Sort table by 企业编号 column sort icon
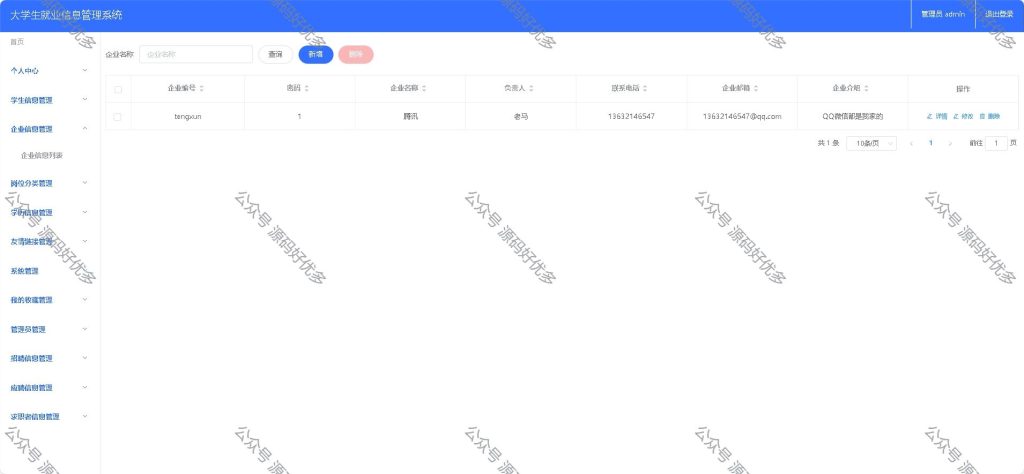The width and height of the screenshot is (1024, 474). coord(202,88)
